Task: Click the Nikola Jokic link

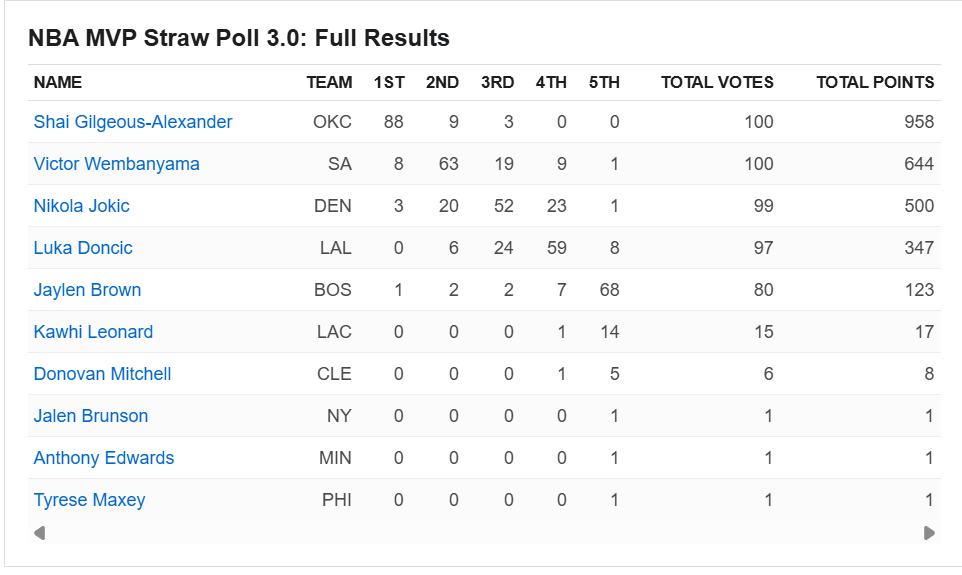Action: 82,206
